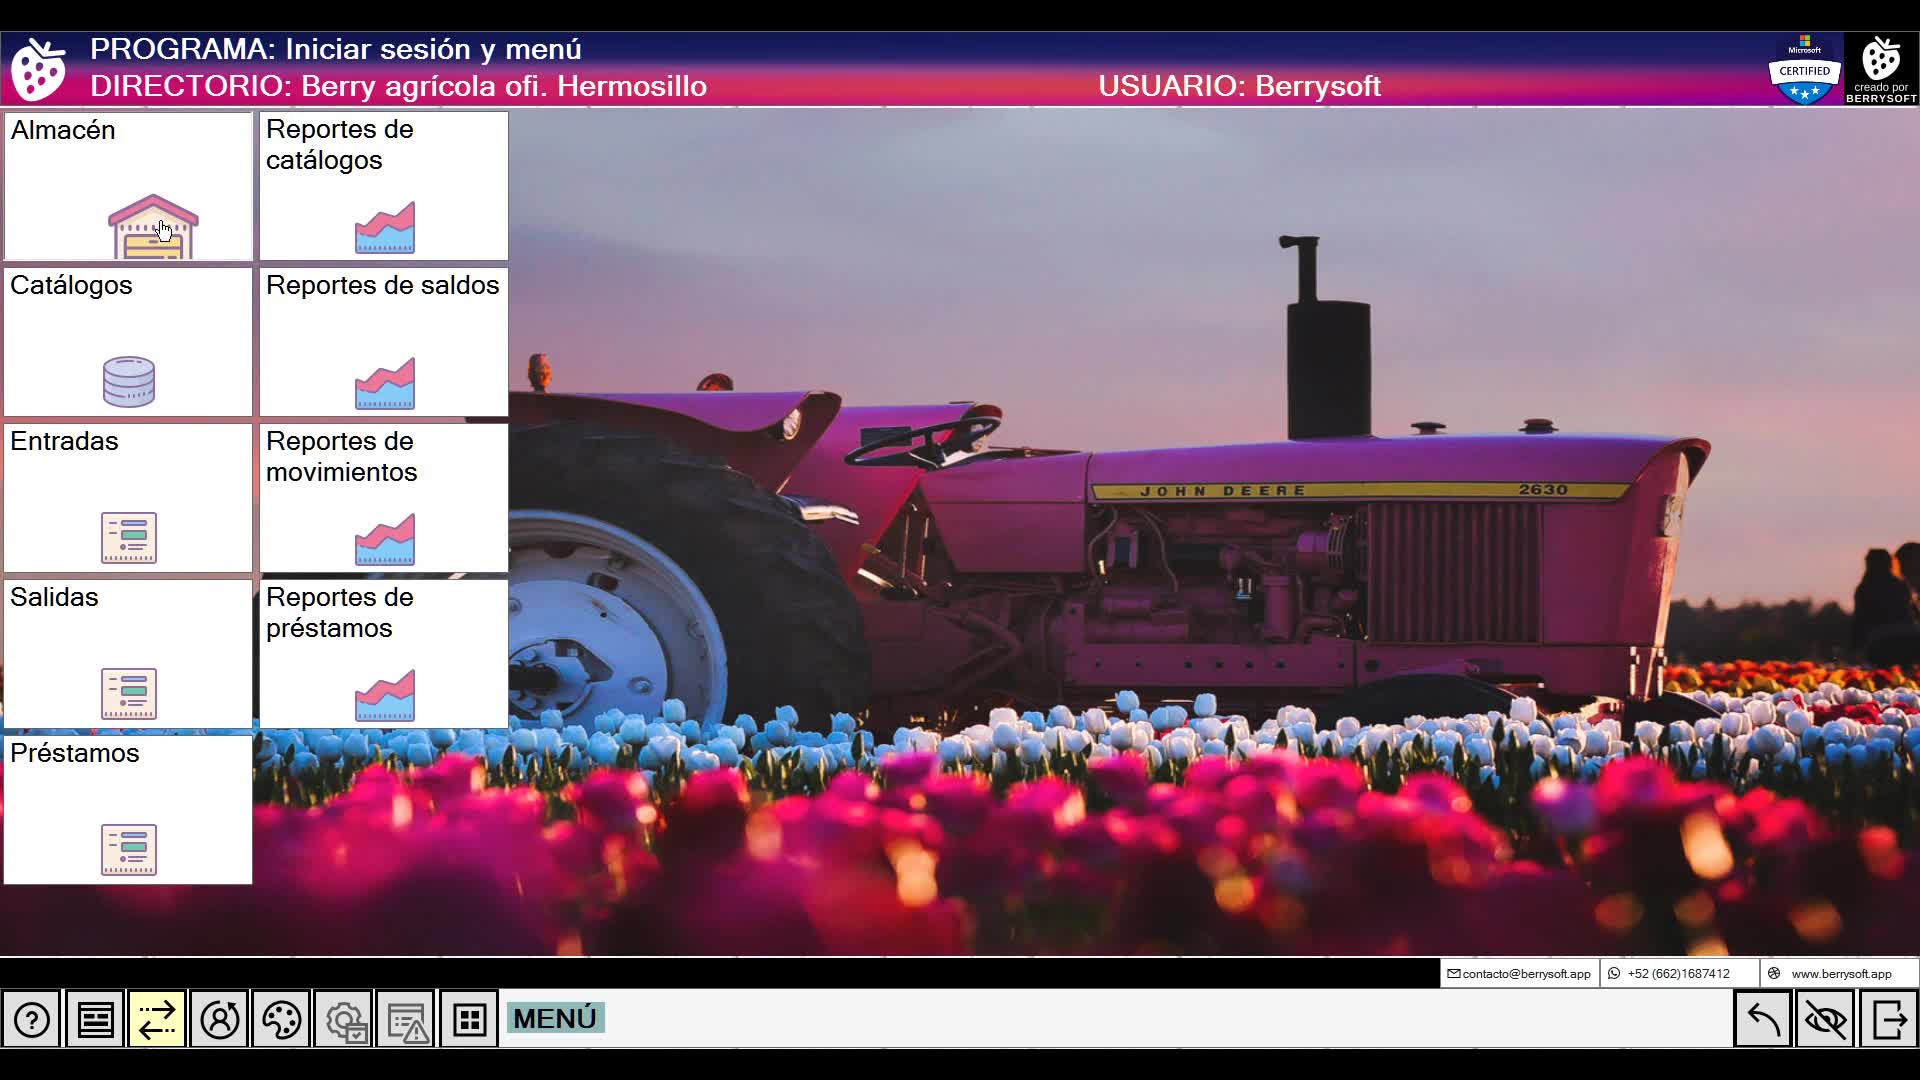Click the contacto@berrysoft.app email link
The height and width of the screenshot is (1080, 1920).
(x=1520, y=974)
